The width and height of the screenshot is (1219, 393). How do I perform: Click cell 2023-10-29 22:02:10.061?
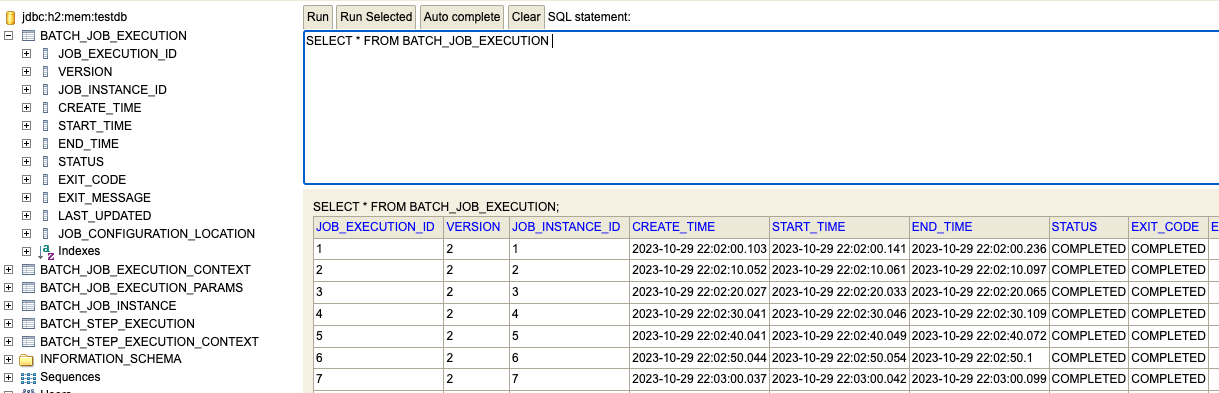[x=839, y=270]
